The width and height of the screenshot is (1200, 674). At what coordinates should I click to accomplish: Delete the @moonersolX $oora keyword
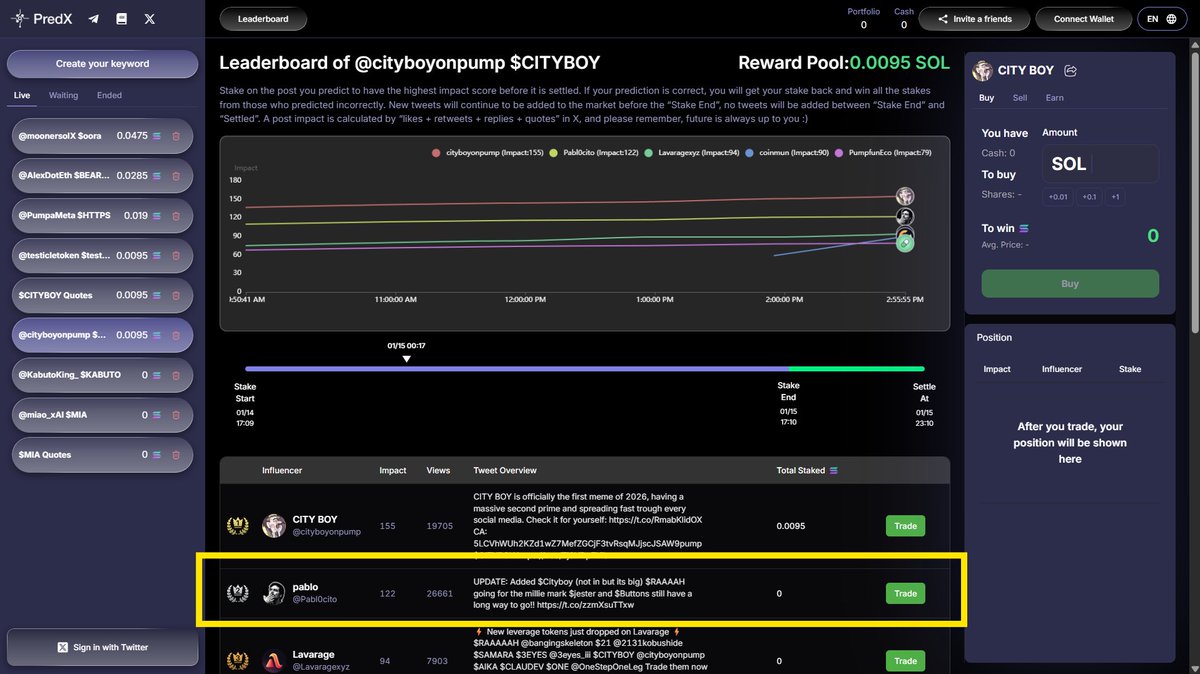176,136
